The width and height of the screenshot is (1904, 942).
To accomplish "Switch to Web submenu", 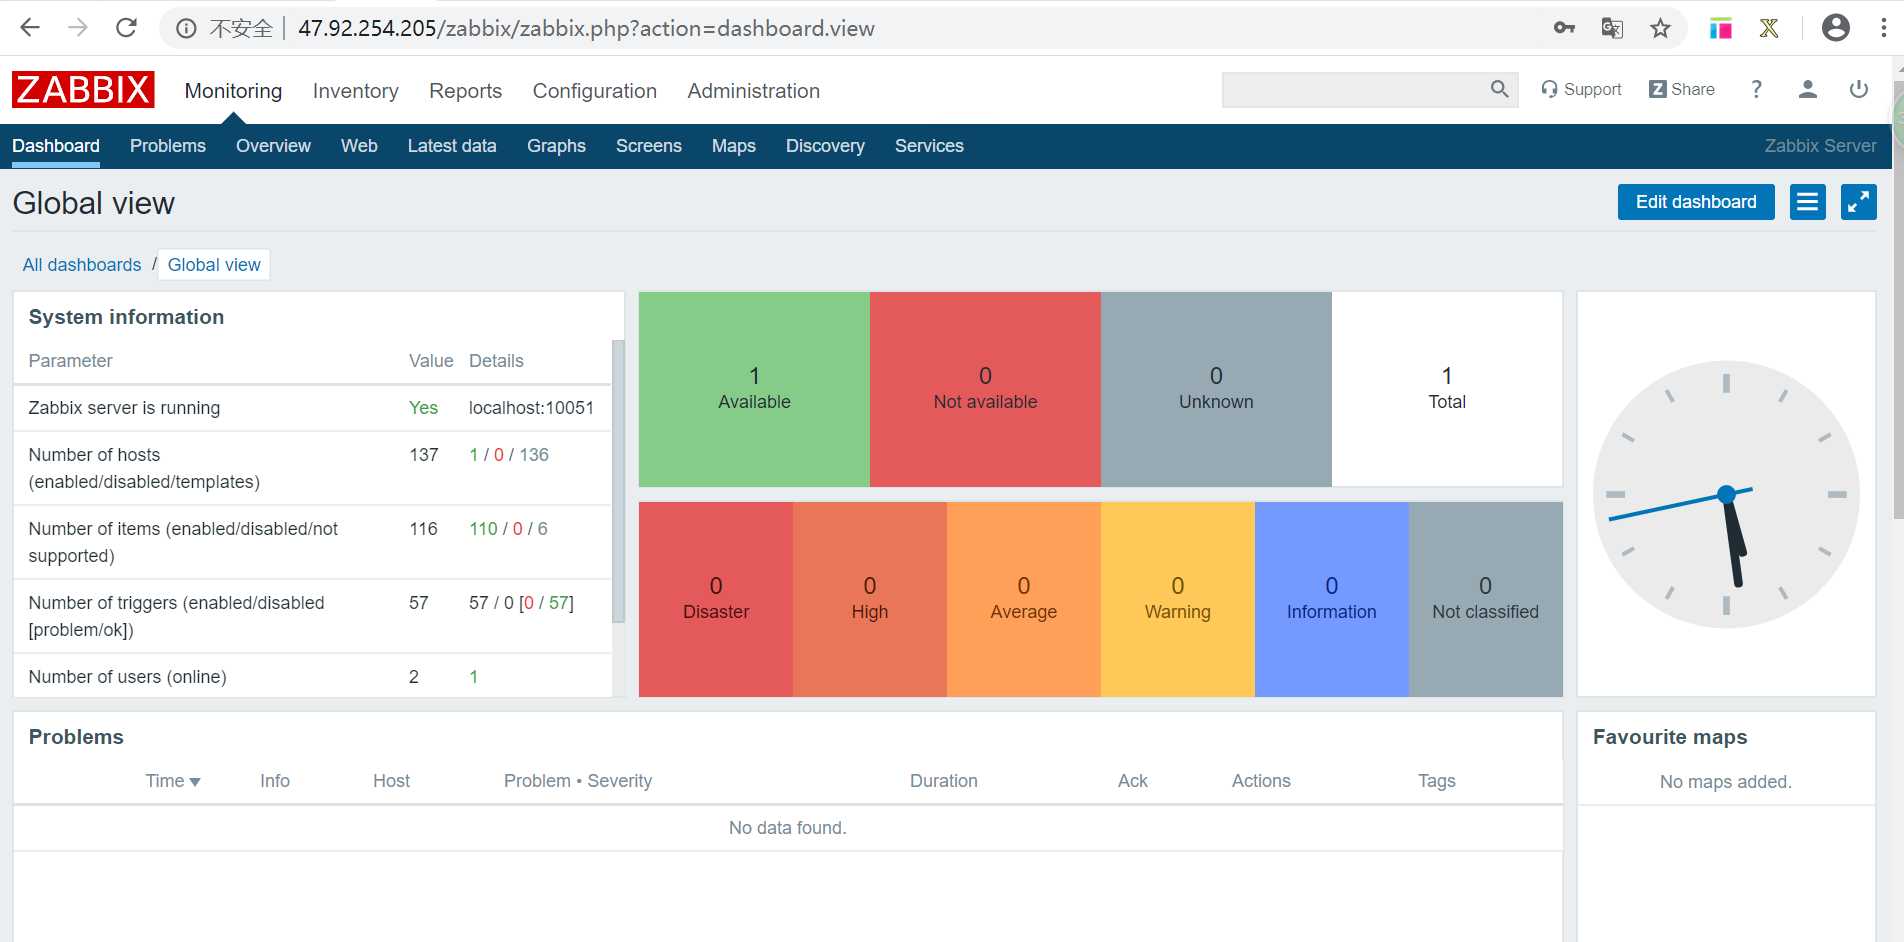I will [x=359, y=146].
